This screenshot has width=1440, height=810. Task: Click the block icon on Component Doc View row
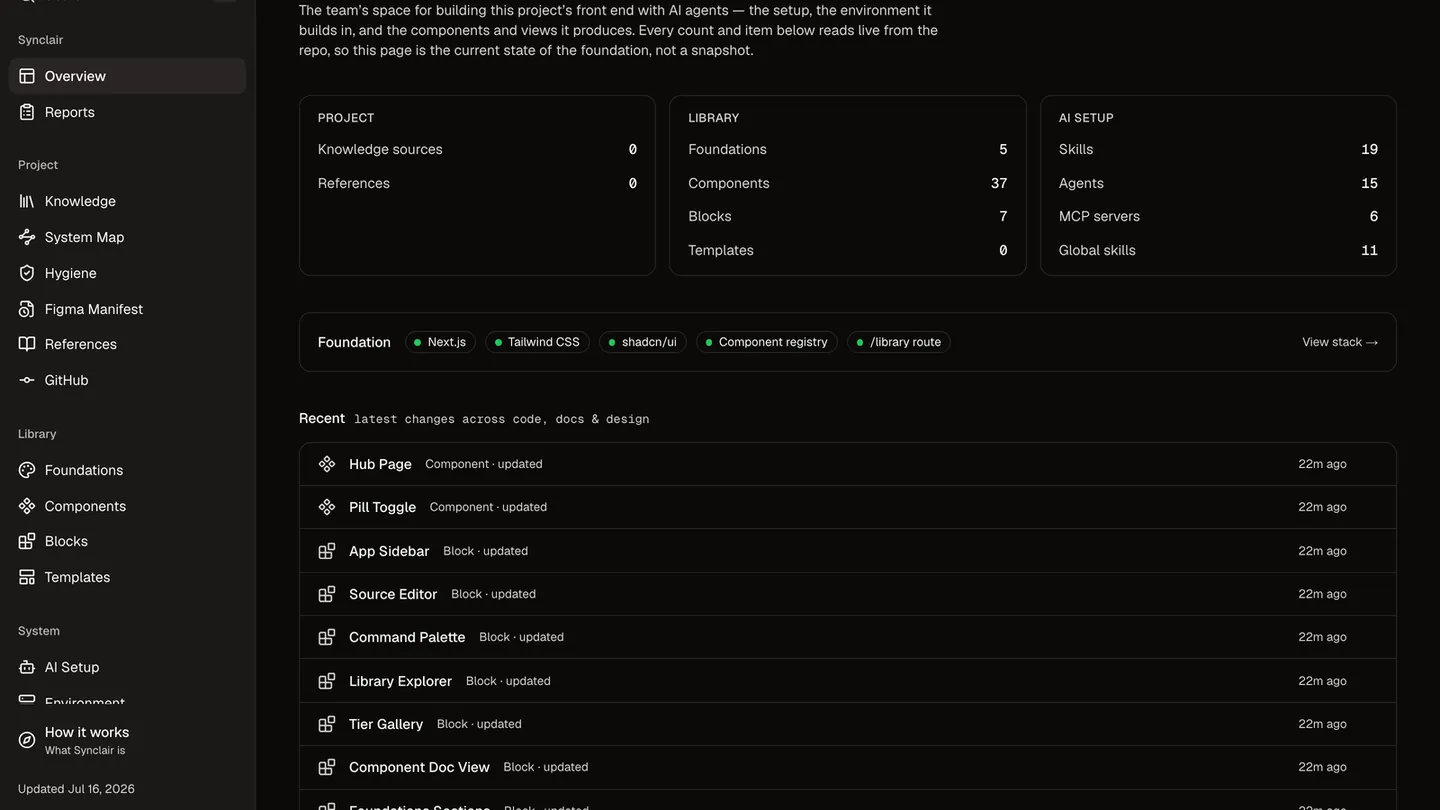[327, 767]
